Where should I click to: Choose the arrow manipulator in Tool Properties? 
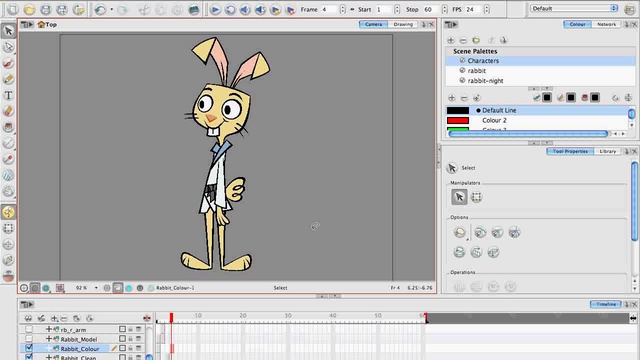[x=459, y=197]
